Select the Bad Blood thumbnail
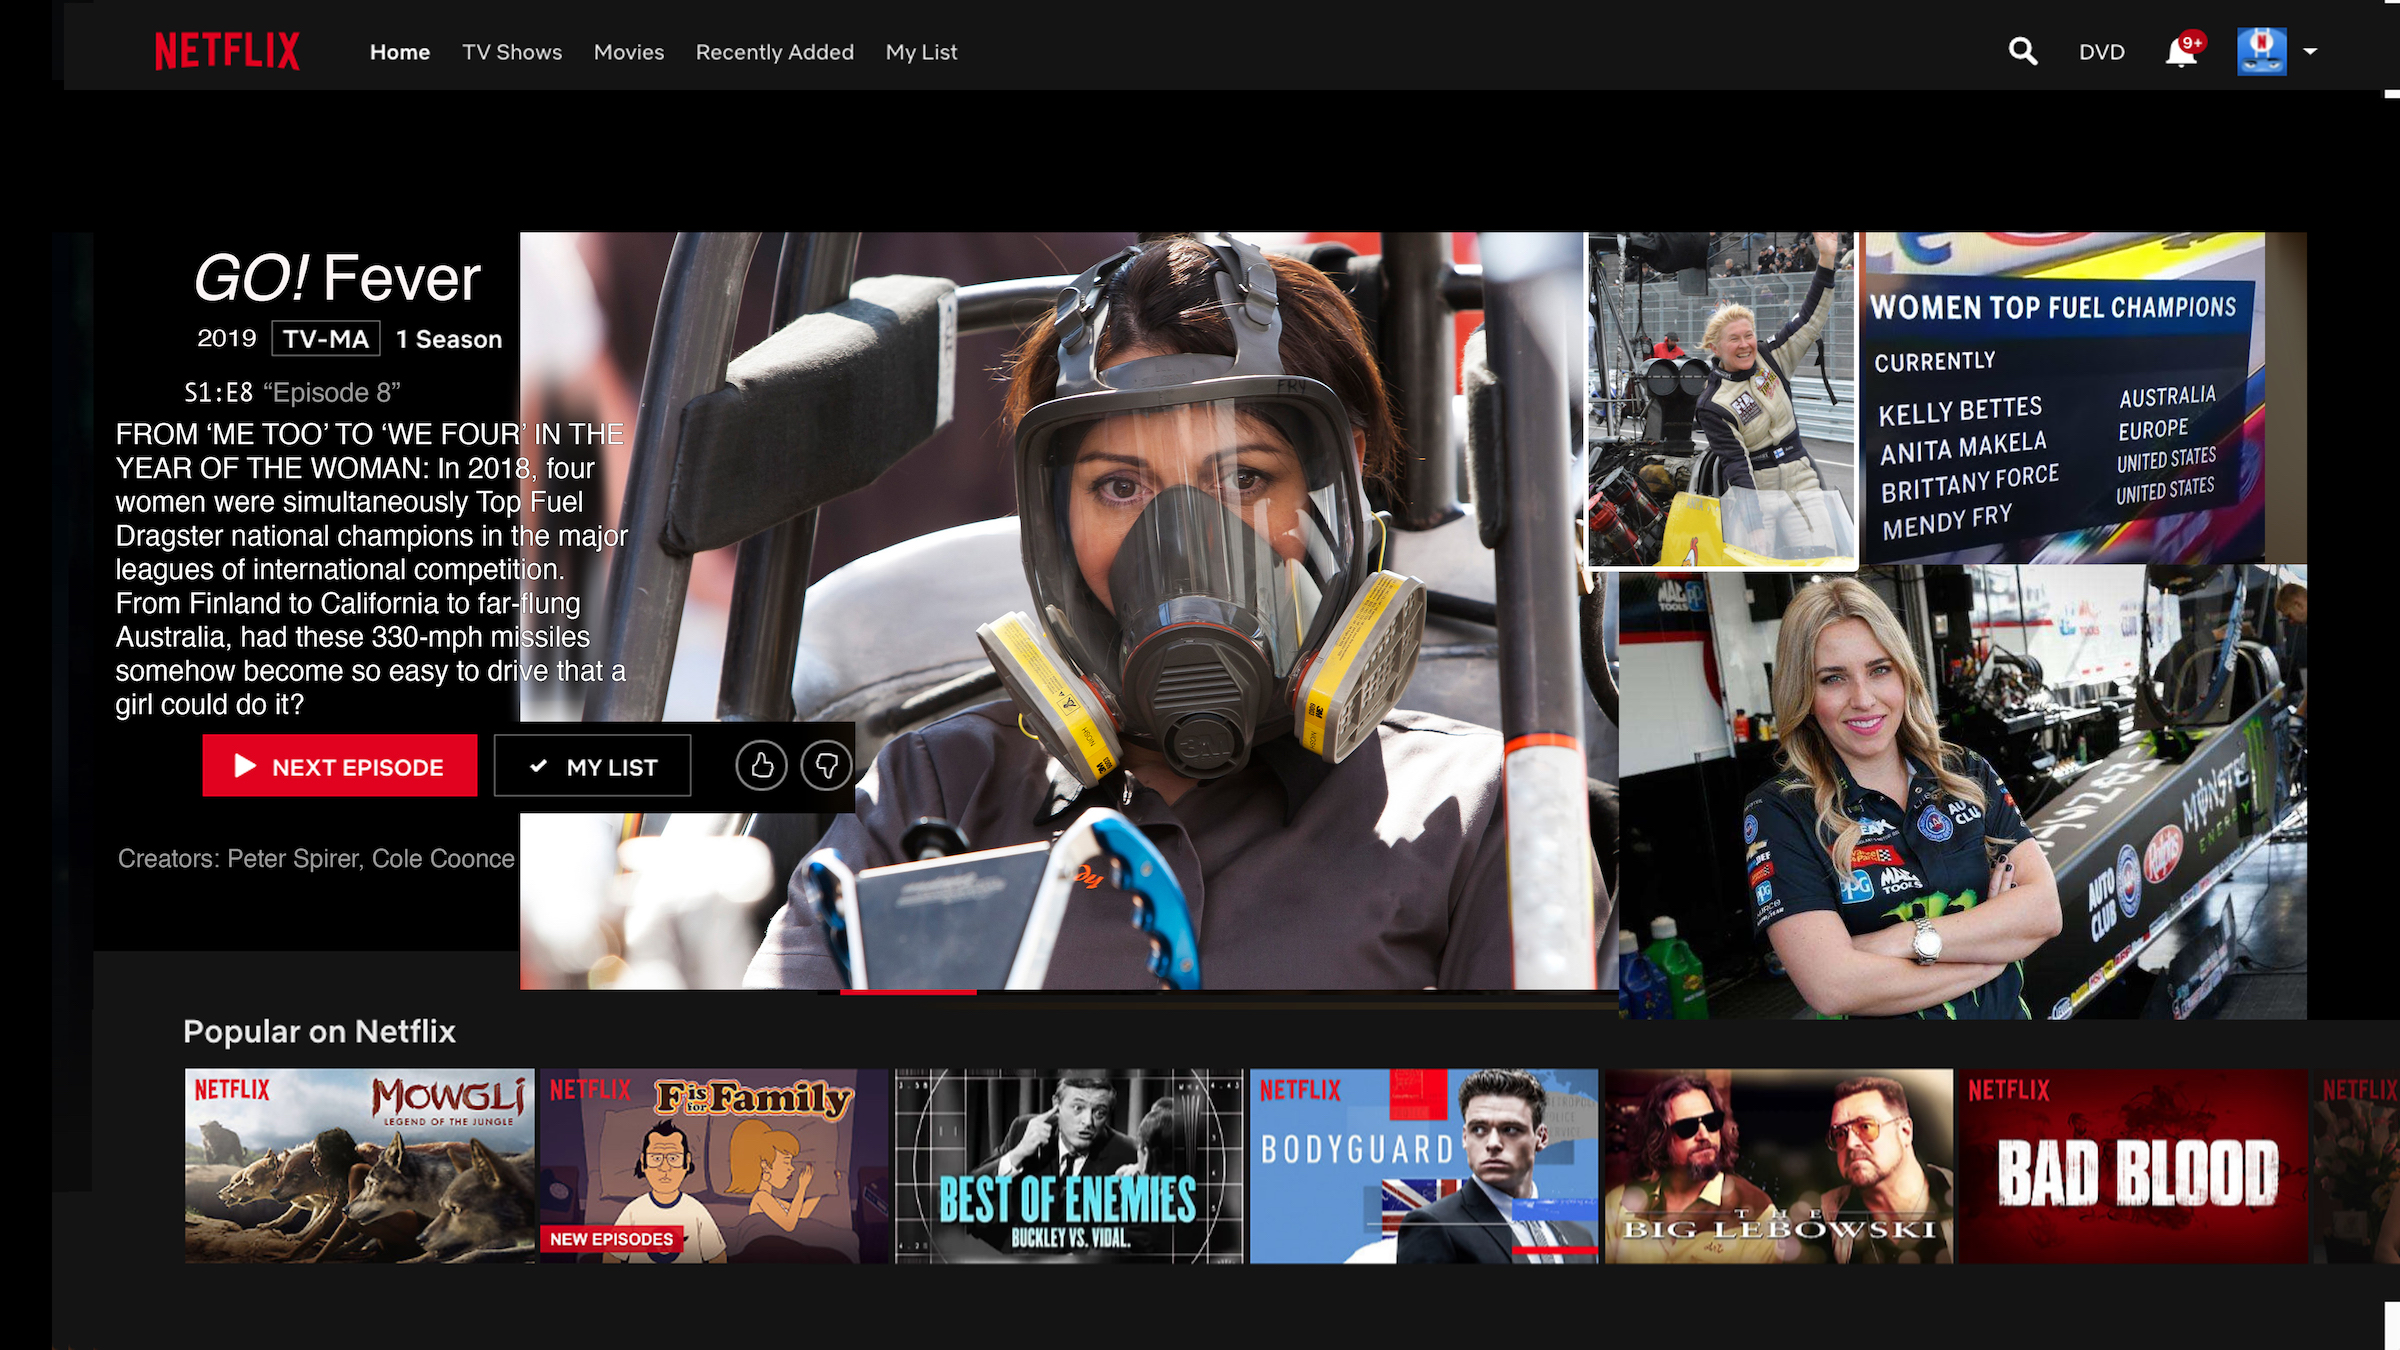 (x=2132, y=1165)
